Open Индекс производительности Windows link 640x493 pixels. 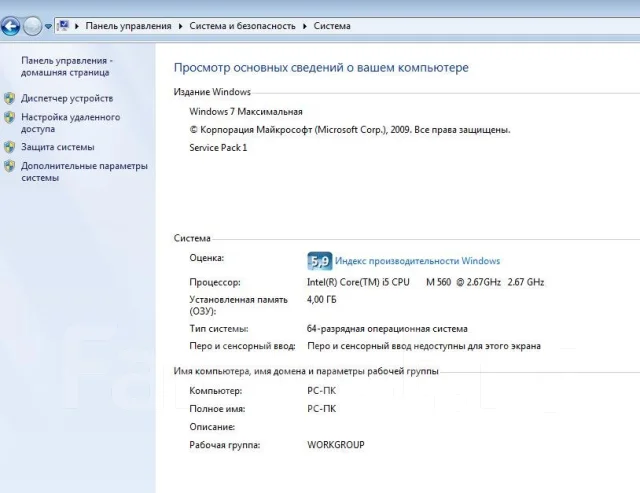(x=418, y=261)
